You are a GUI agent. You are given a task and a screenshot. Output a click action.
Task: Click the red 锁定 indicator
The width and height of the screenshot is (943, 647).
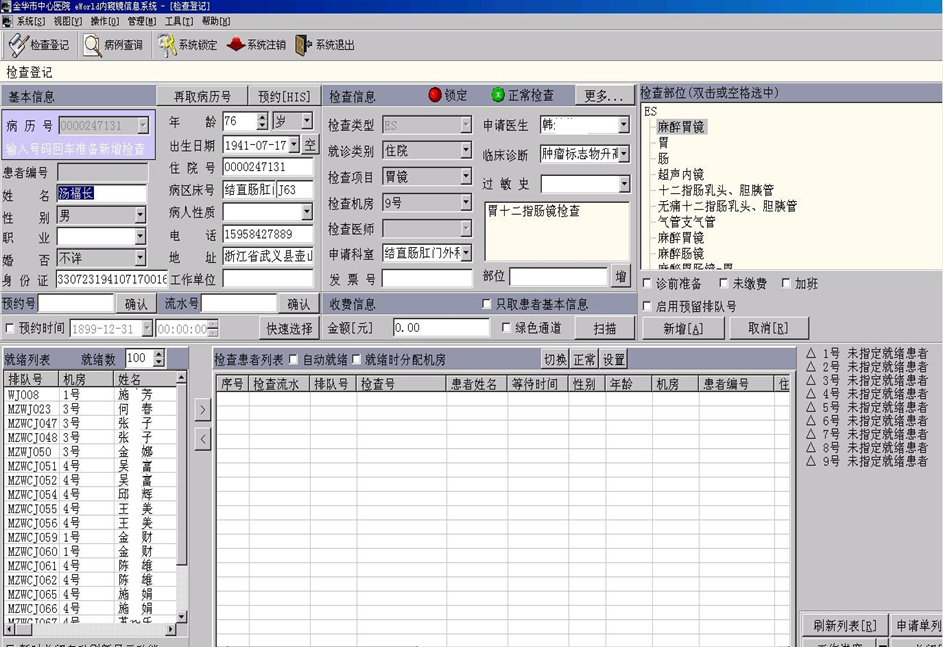pyautogui.click(x=435, y=95)
